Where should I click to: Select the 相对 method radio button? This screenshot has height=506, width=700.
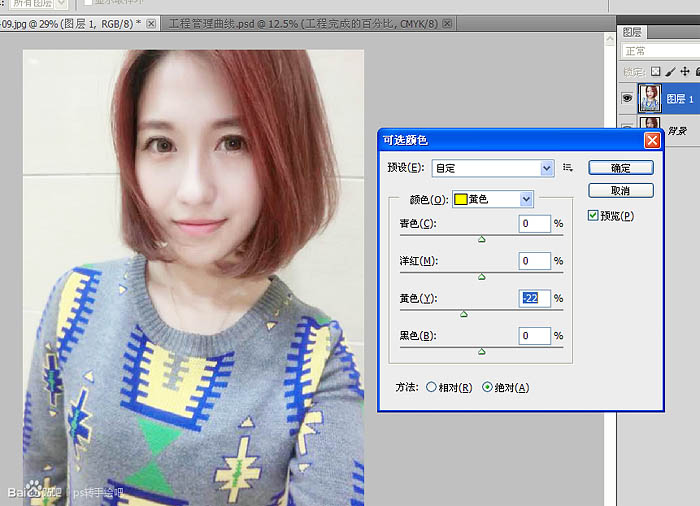(x=431, y=387)
